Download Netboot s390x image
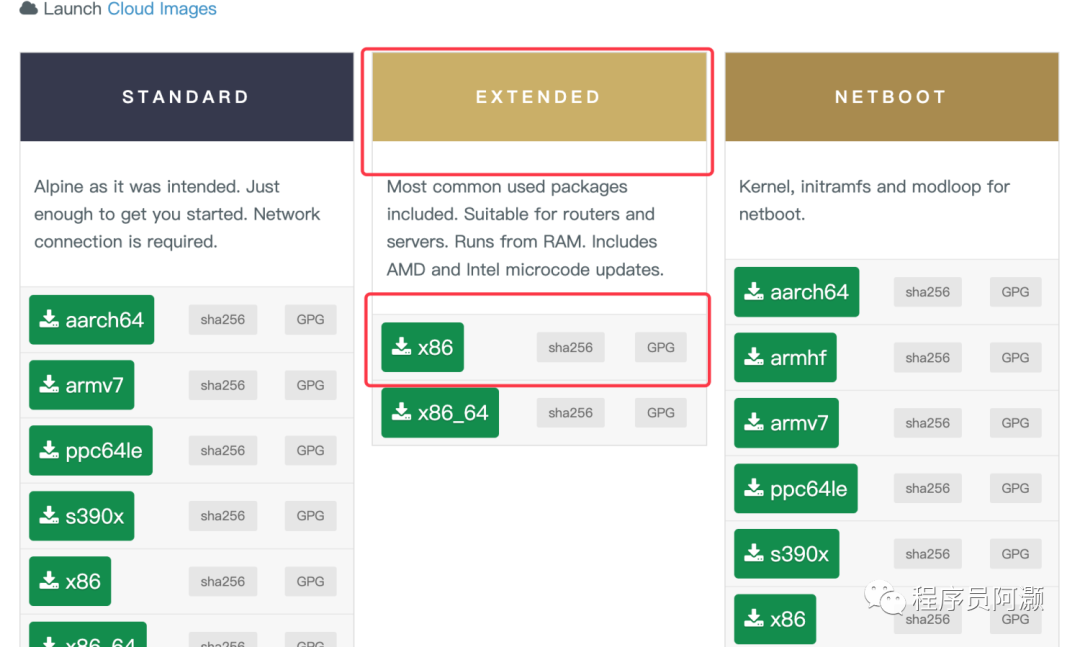 pos(787,554)
